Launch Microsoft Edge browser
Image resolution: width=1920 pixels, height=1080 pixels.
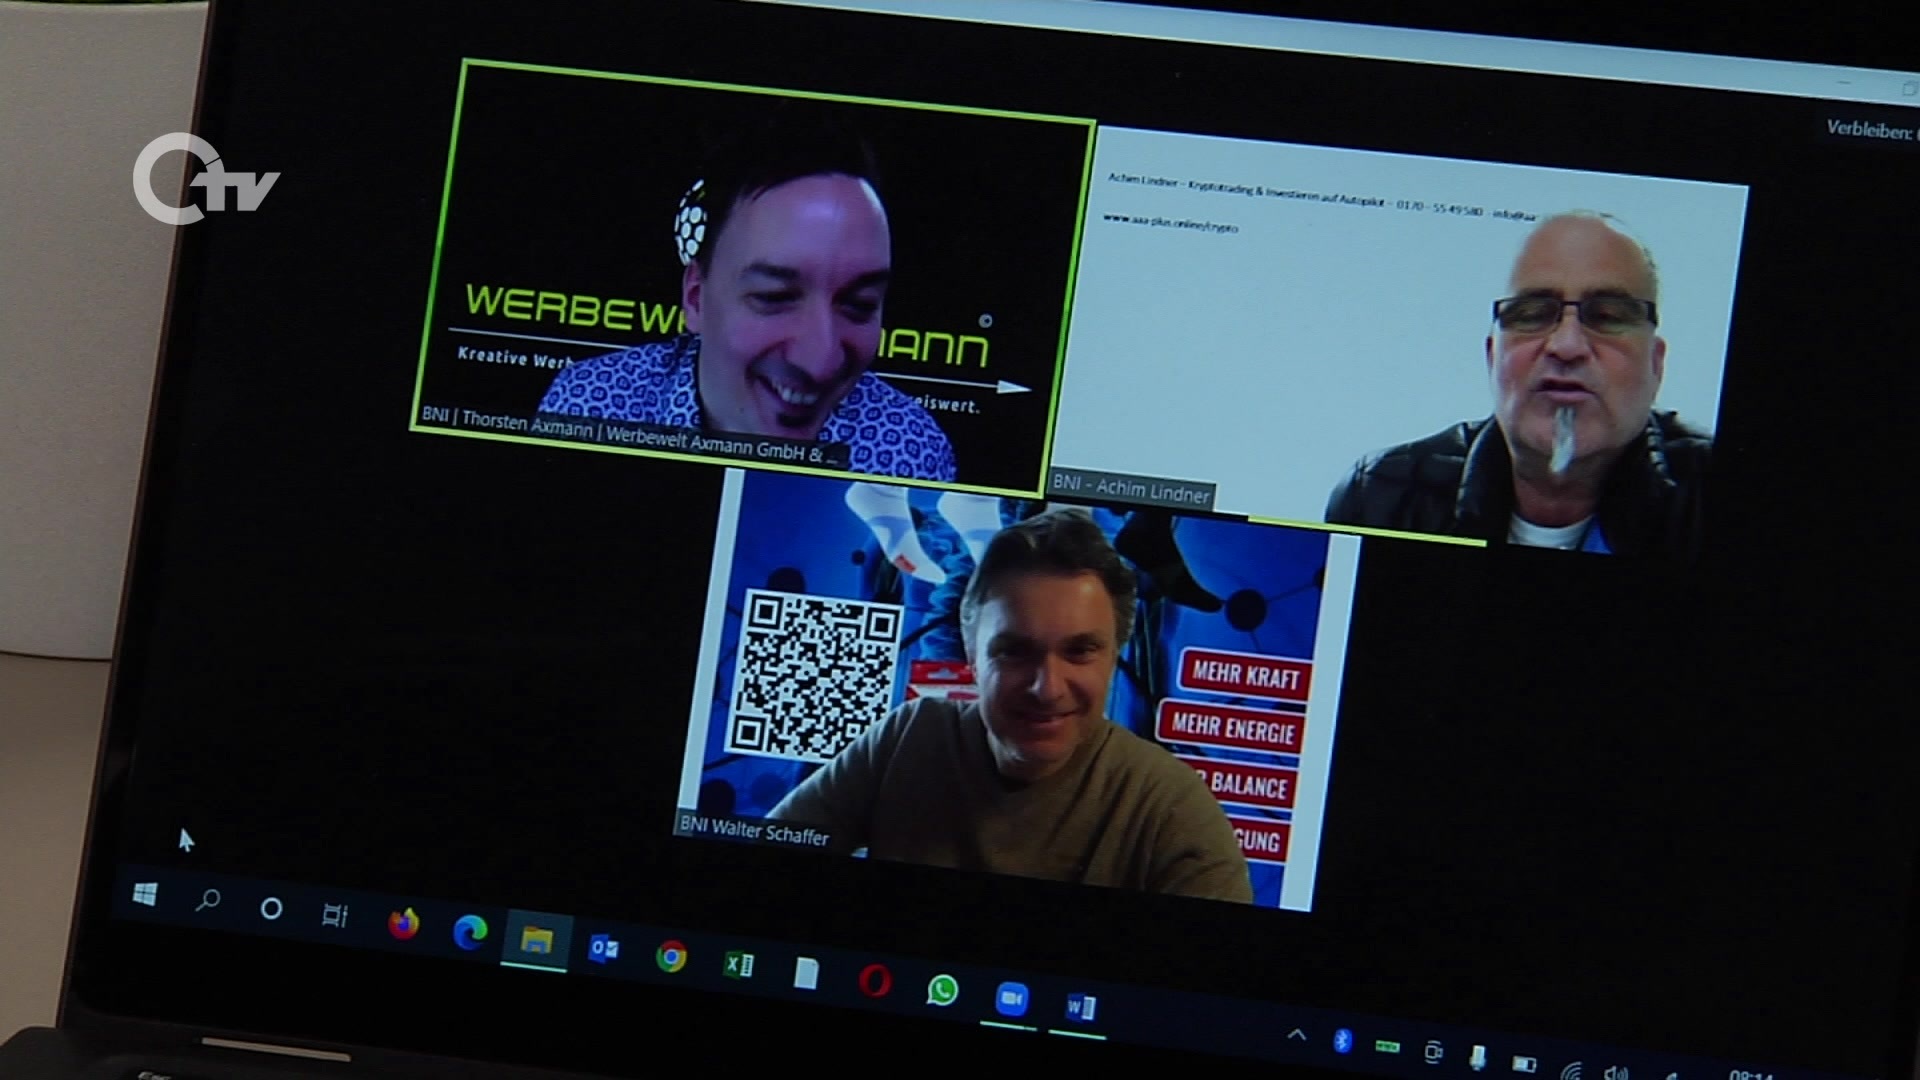[x=469, y=932]
